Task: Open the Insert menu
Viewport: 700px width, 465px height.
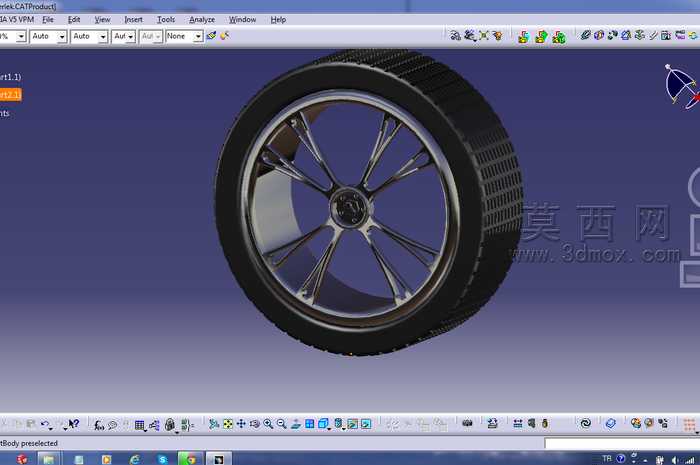Action: [133, 20]
